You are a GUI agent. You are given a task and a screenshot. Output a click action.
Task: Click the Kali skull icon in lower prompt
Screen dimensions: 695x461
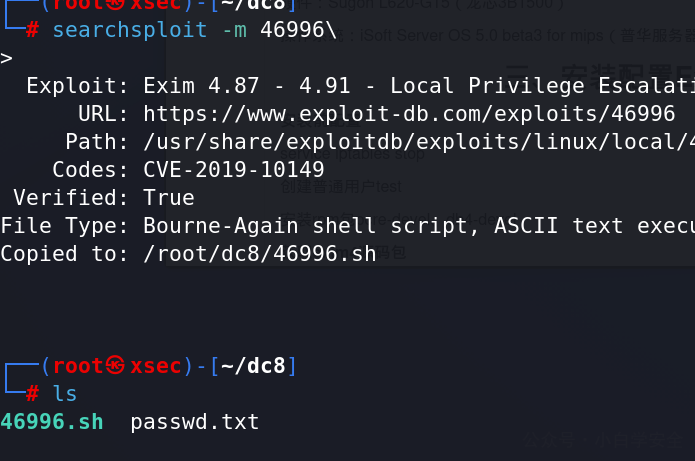(x=115, y=365)
